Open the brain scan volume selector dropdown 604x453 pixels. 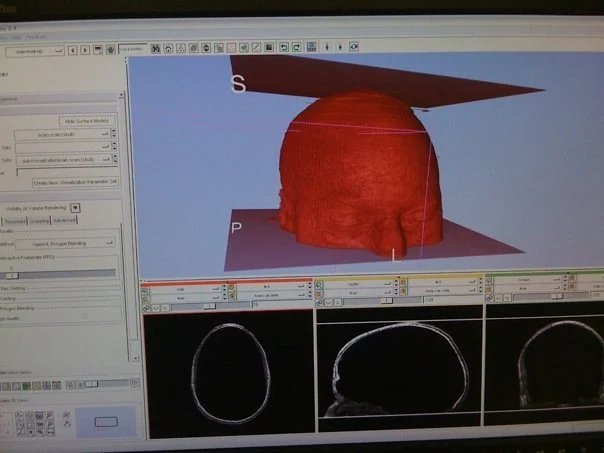[x=62, y=134]
